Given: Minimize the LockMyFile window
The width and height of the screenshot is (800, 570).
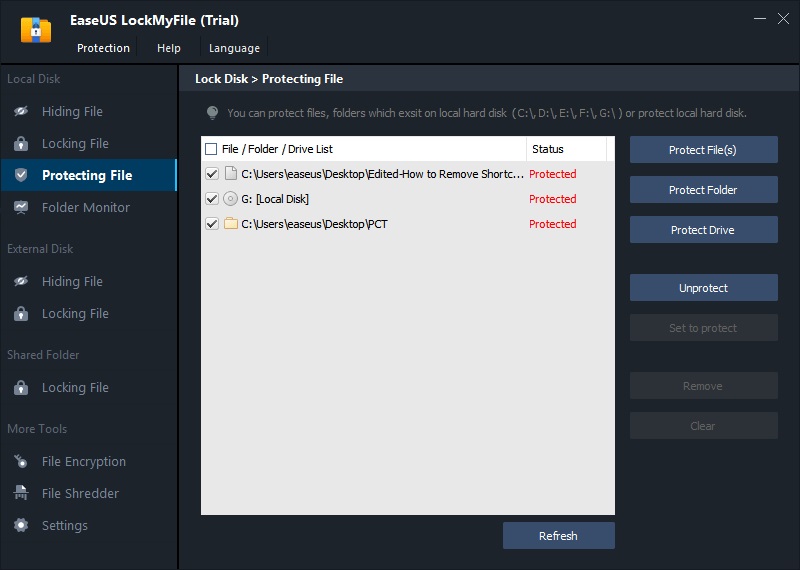Looking at the screenshot, I should [760, 19].
